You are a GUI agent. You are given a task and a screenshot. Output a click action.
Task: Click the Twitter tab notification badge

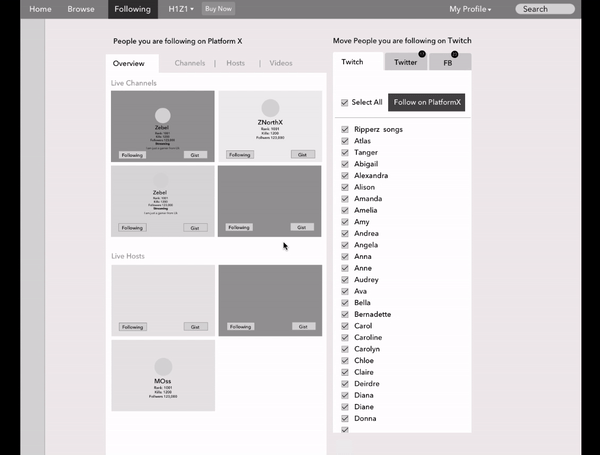(422, 54)
